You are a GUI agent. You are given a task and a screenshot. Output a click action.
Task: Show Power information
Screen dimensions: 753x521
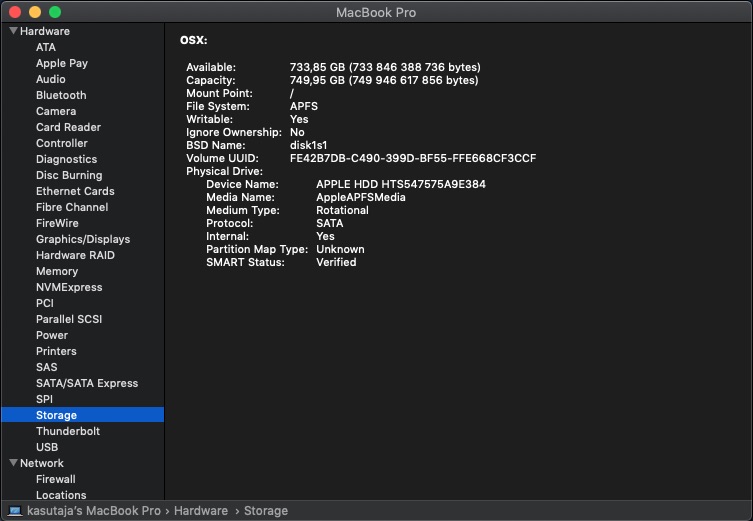(51, 335)
